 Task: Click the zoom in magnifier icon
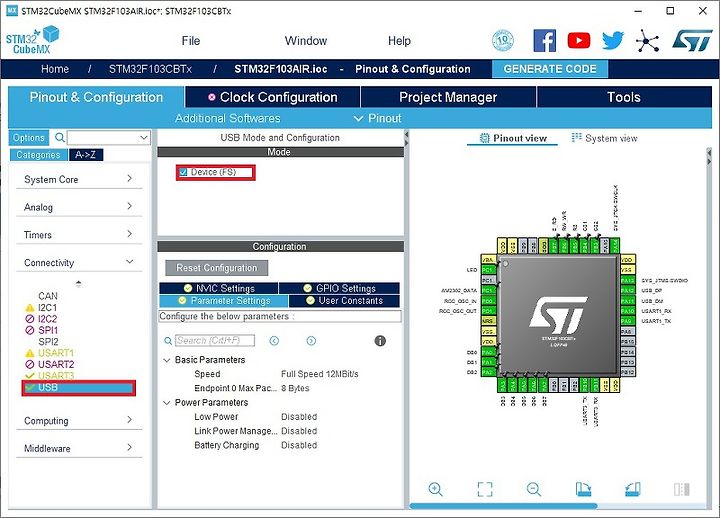point(435,489)
